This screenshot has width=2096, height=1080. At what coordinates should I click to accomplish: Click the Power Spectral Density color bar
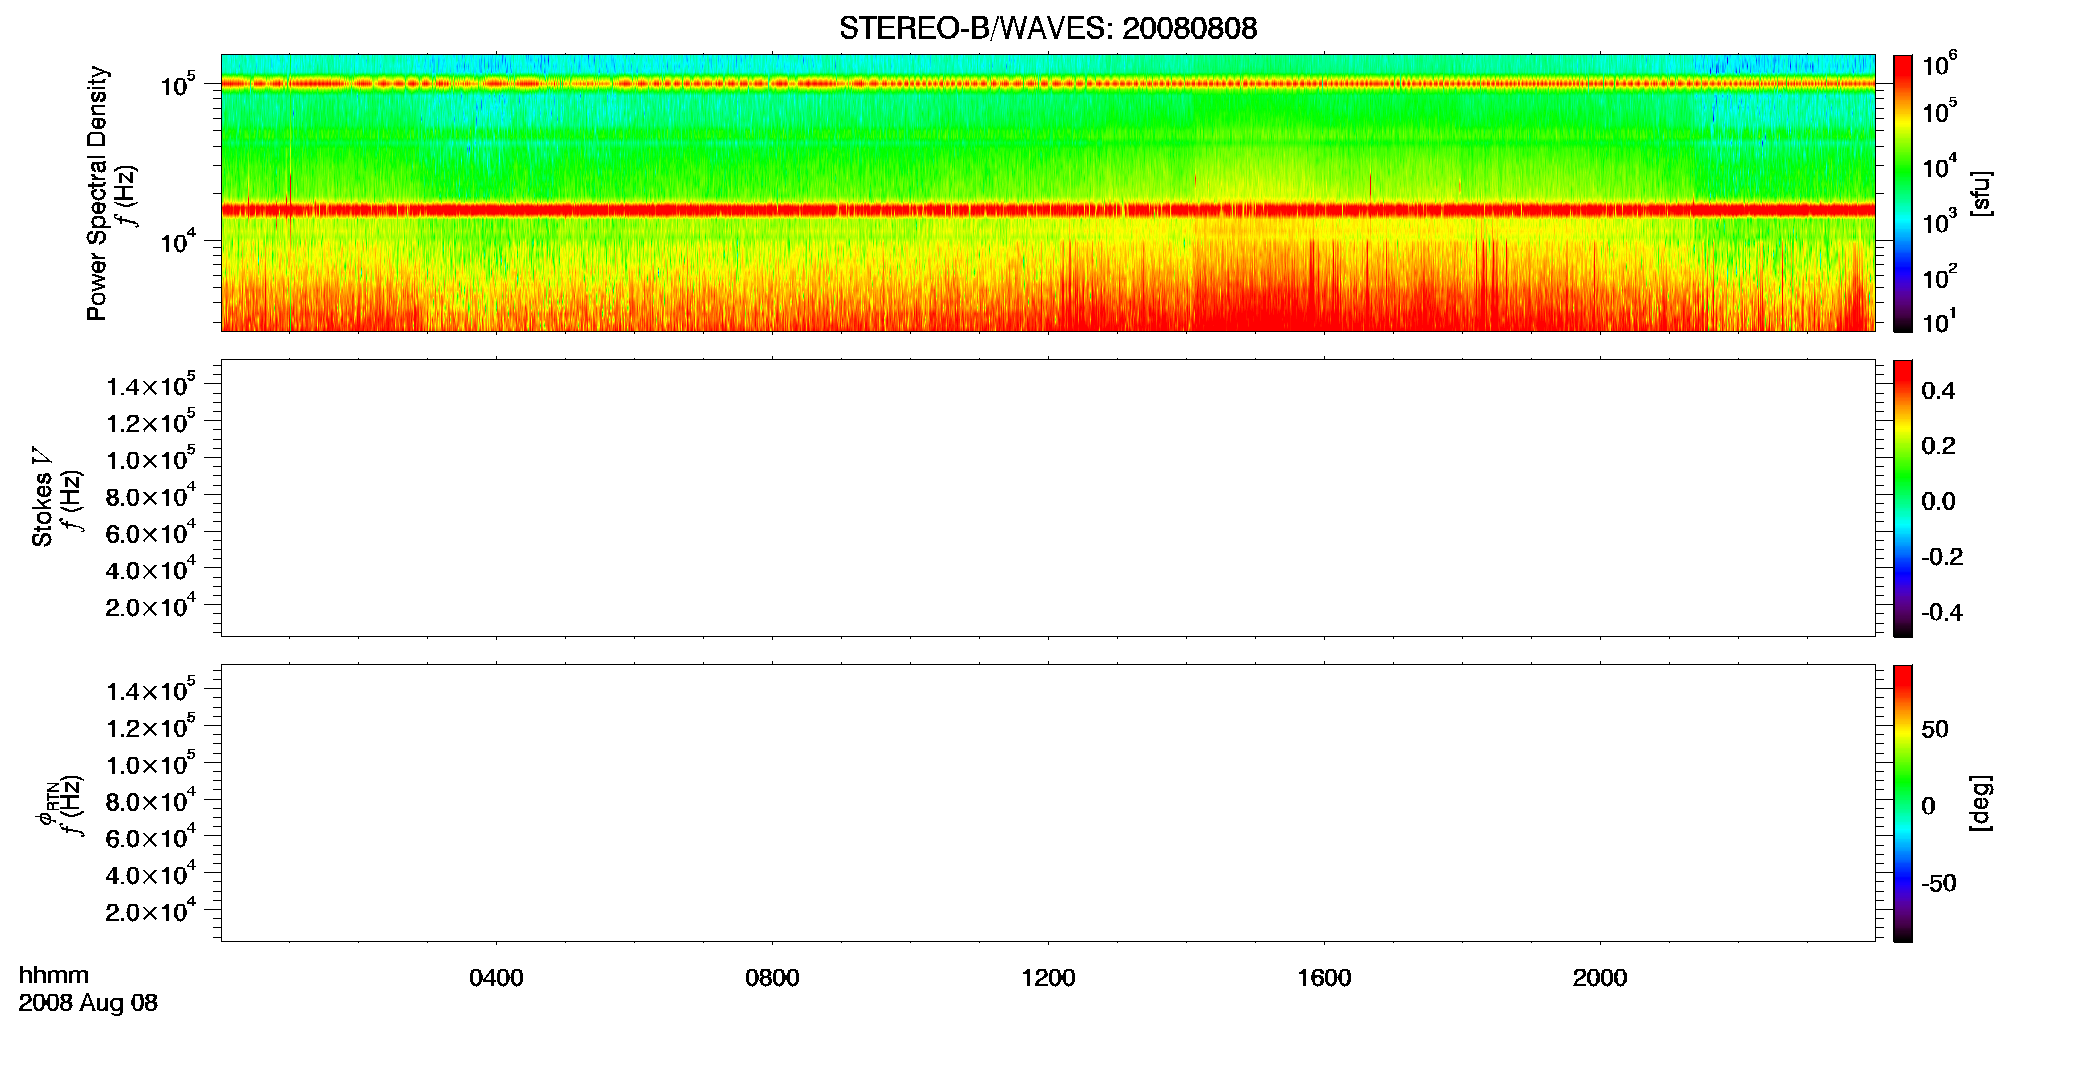tap(1903, 193)
